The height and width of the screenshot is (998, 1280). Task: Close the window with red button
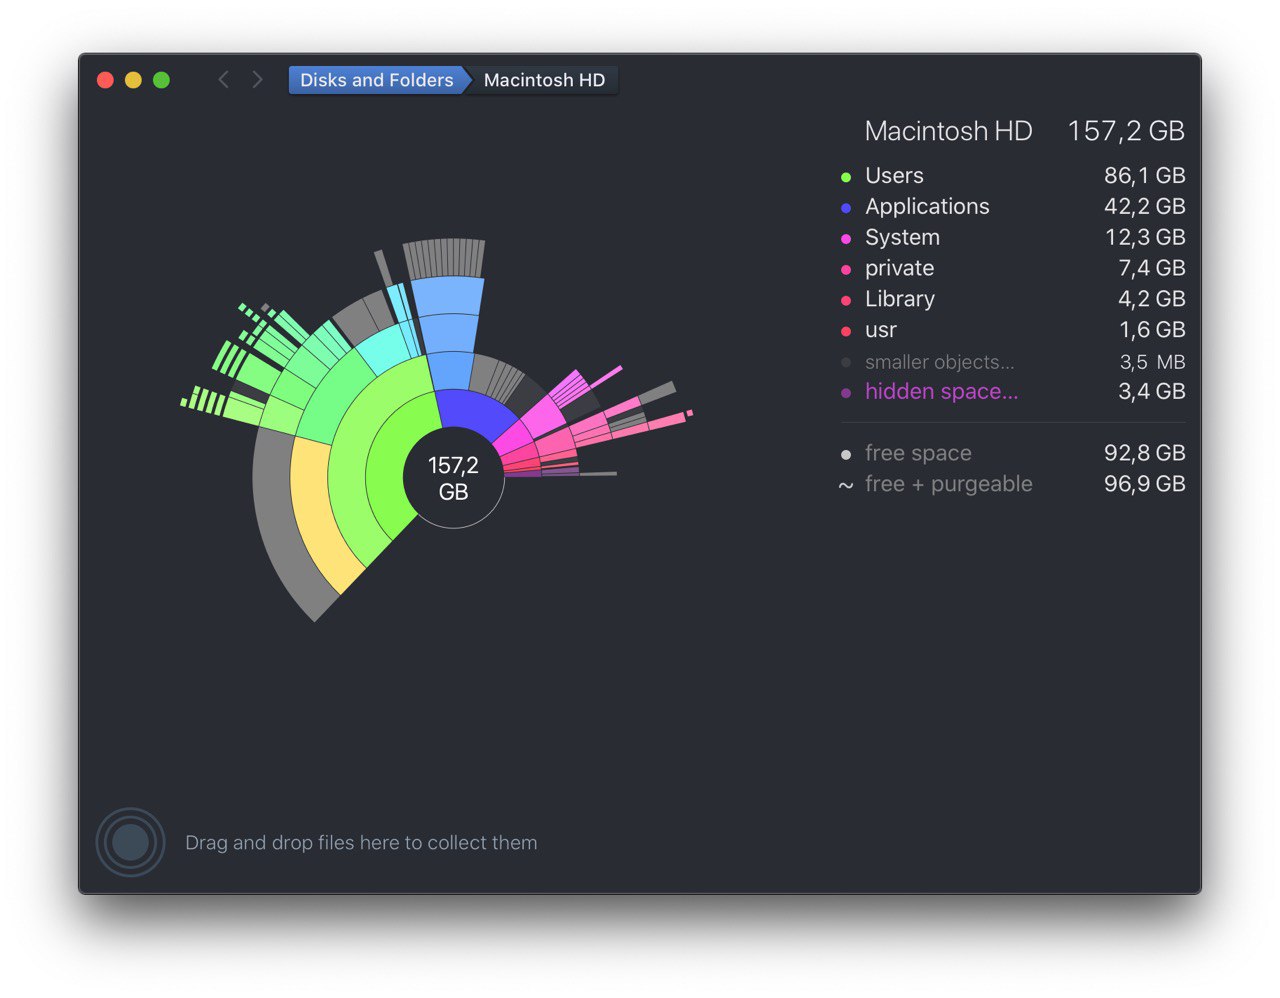(x=105, y=80)
